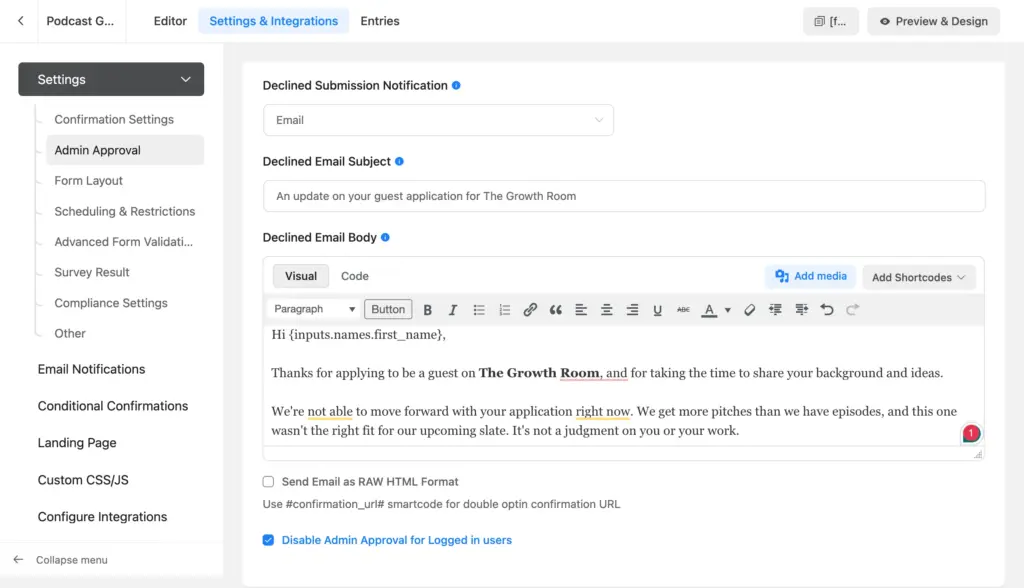Insert a numbered list in editor

(x=504, y=310)
